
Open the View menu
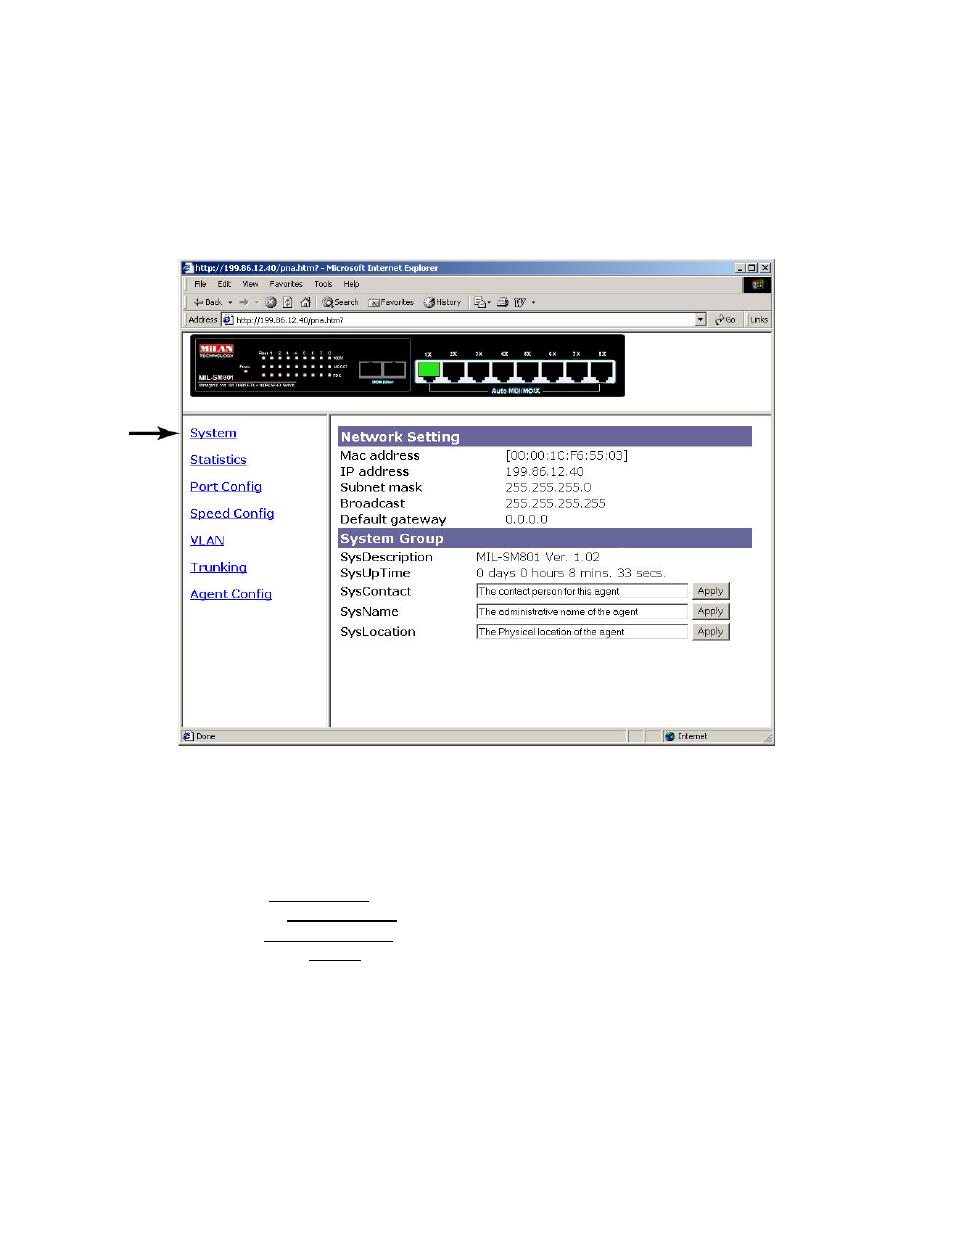(x=250, y=284)
